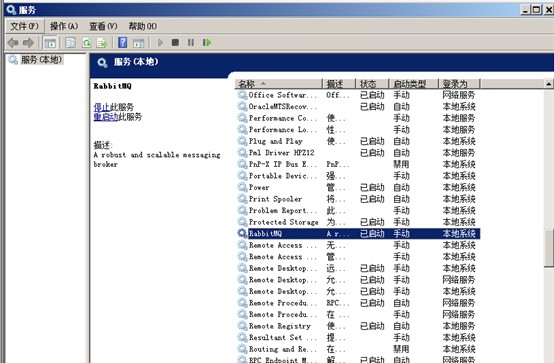Select the OracleMTSRecov... service row
554x363 pixels.
point(358,106)
